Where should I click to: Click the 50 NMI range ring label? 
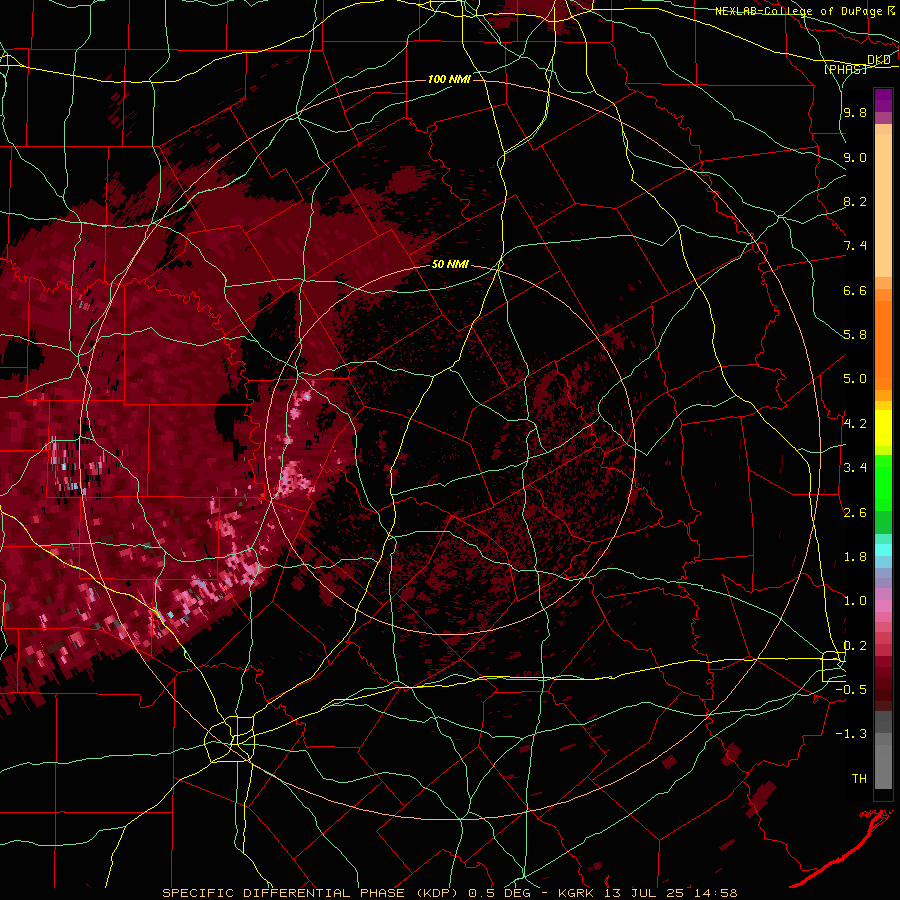[451, 264]
